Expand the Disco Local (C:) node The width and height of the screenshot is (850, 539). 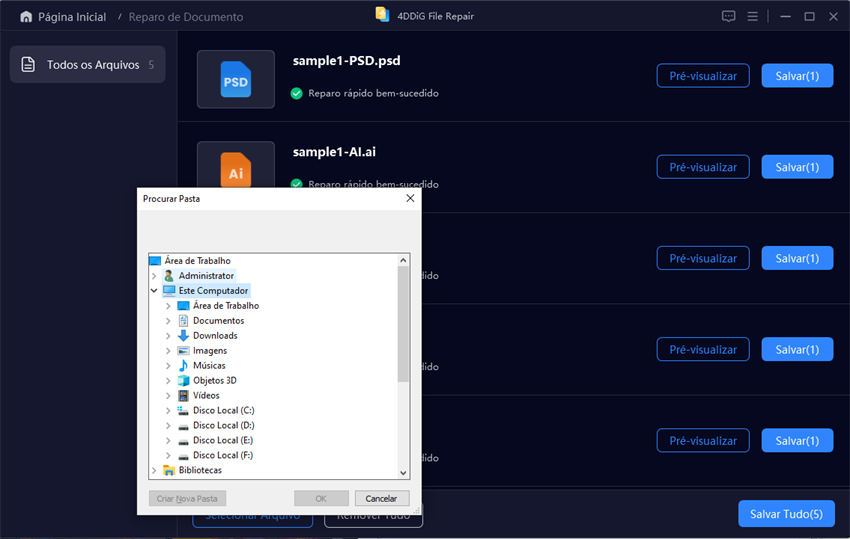click(x=168, y=410)
